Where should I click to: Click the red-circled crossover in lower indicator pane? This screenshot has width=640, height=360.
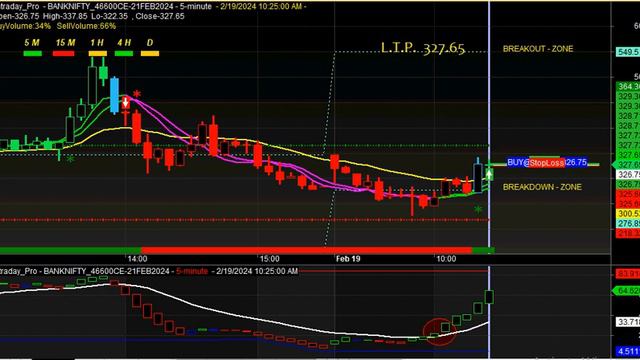click(x=439, y=332)
